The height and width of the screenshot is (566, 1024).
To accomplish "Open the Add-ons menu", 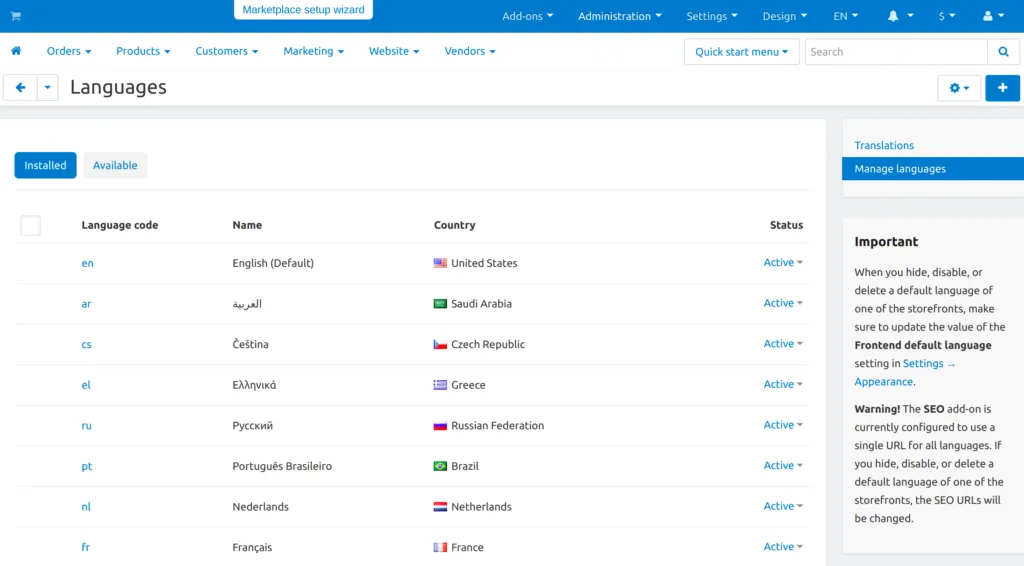I will coord(527,16).
